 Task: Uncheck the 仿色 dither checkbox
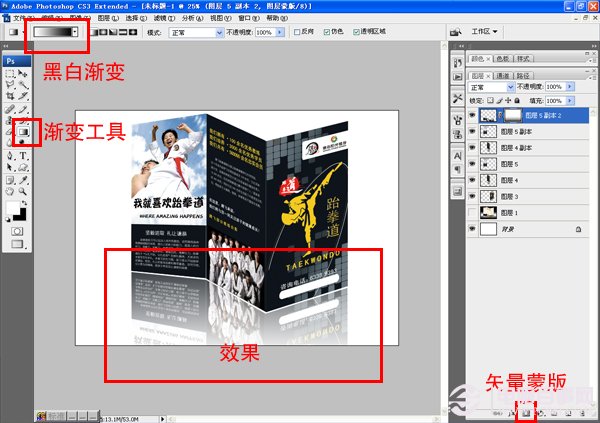click(x=327, y=32)
